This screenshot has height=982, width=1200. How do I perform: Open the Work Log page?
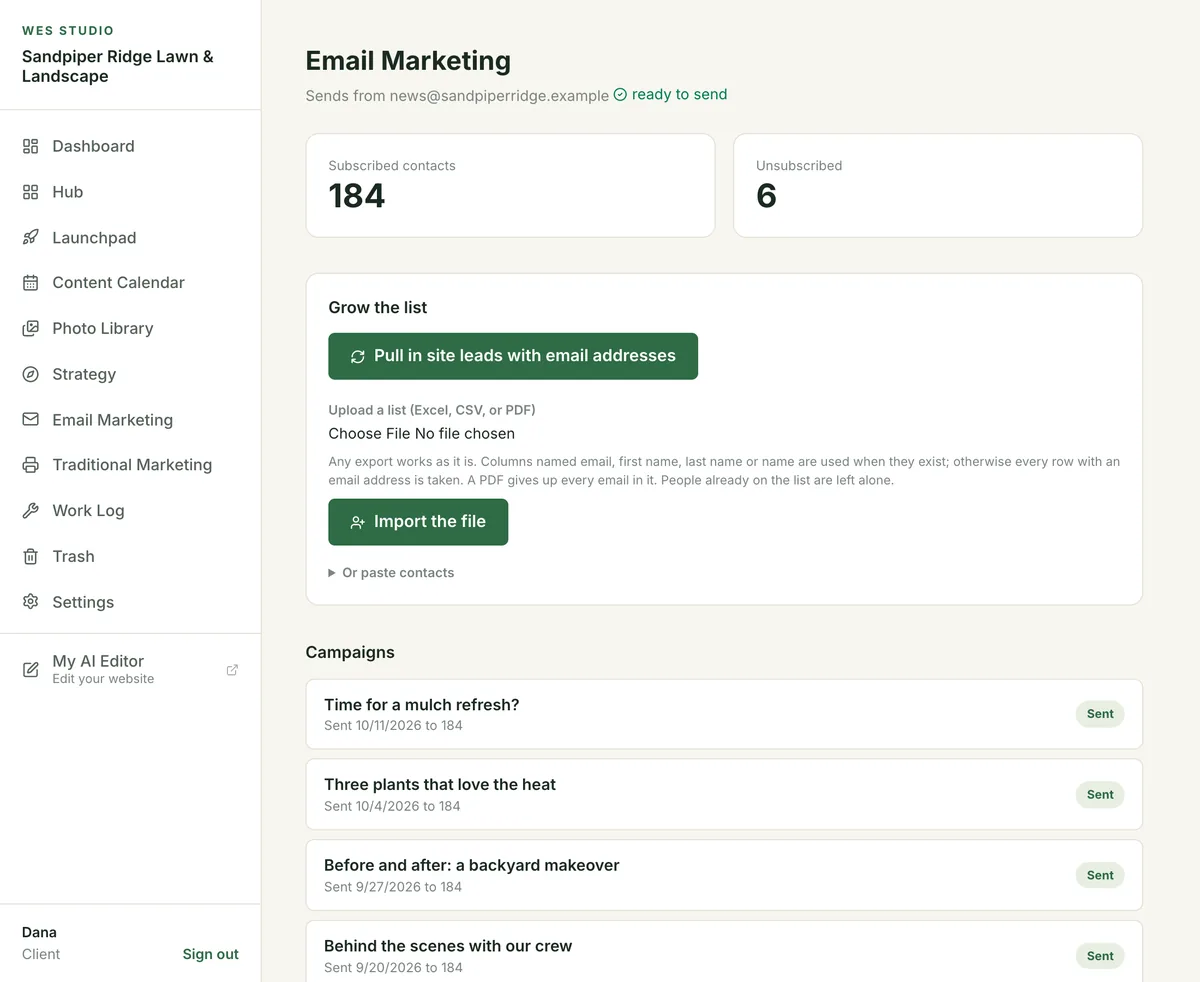tap(130, 511)
